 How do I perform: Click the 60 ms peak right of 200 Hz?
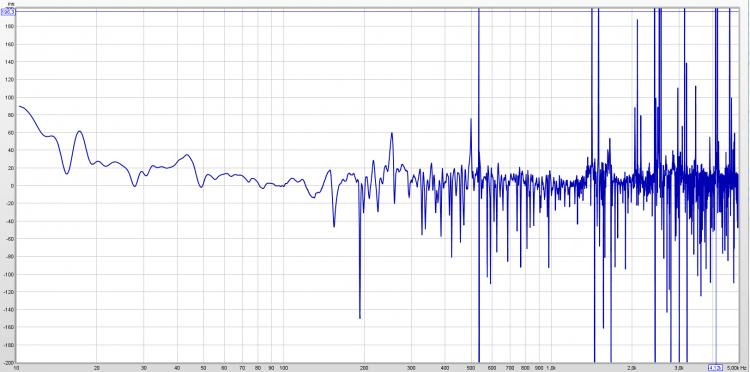[391, 133]
